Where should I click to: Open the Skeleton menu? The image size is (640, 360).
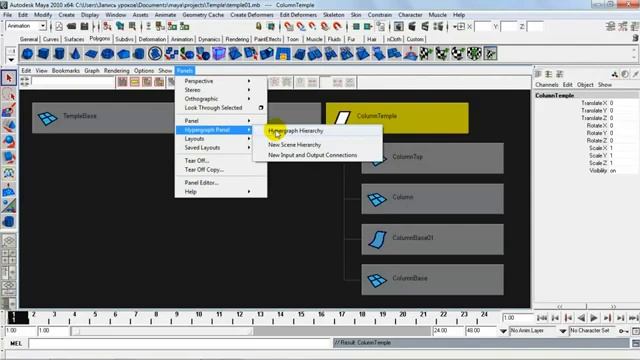click(334, 15)
